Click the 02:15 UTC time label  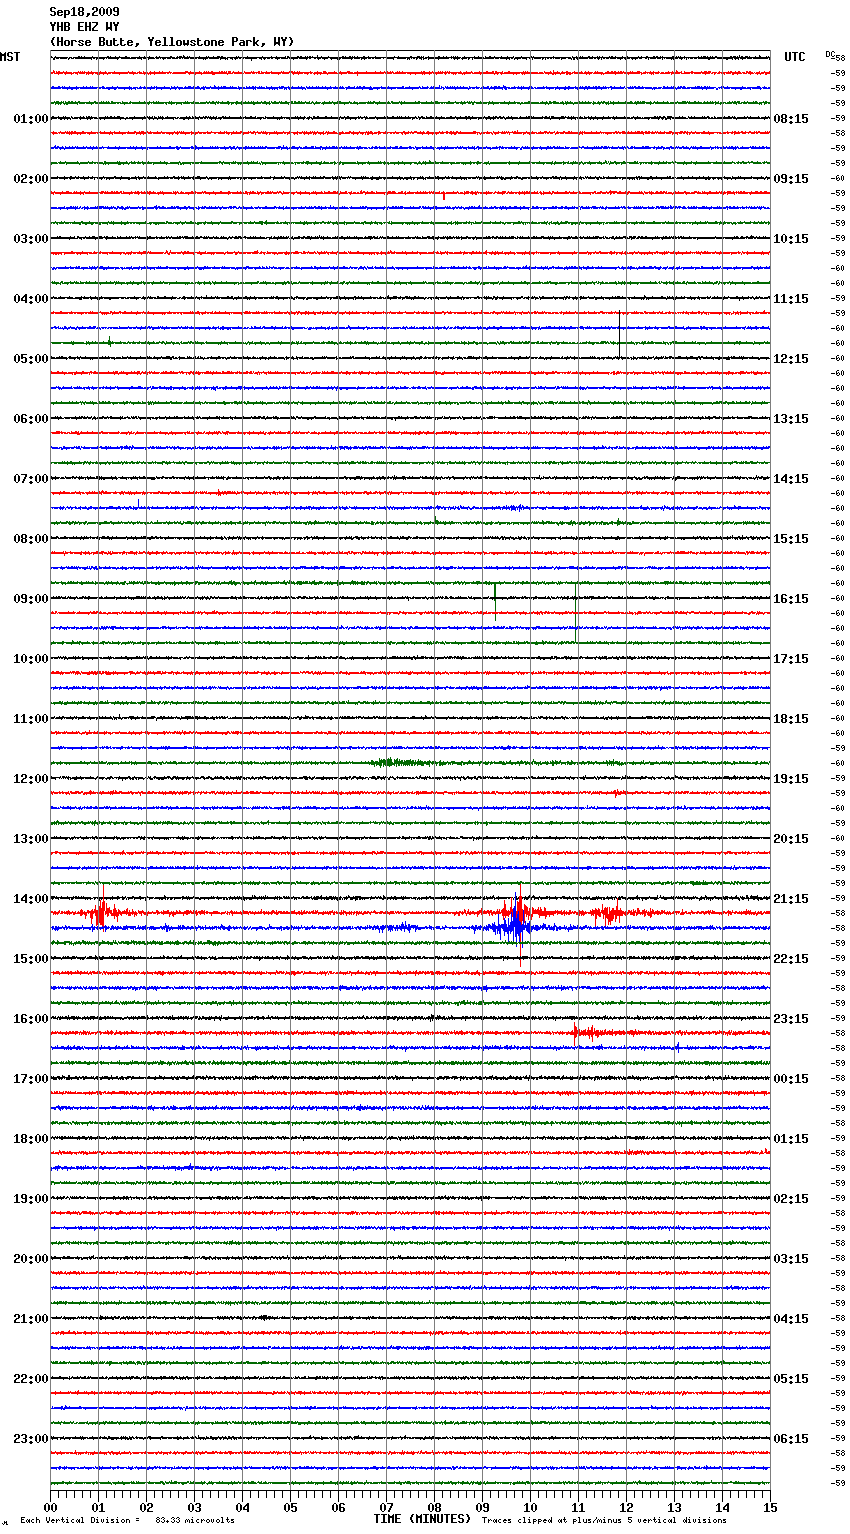[791, 1199]
